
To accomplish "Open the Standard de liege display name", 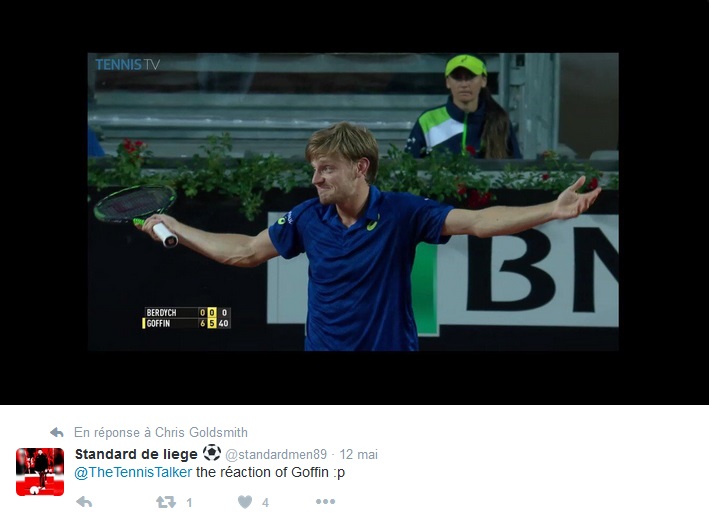I will [x=136, y=454].
